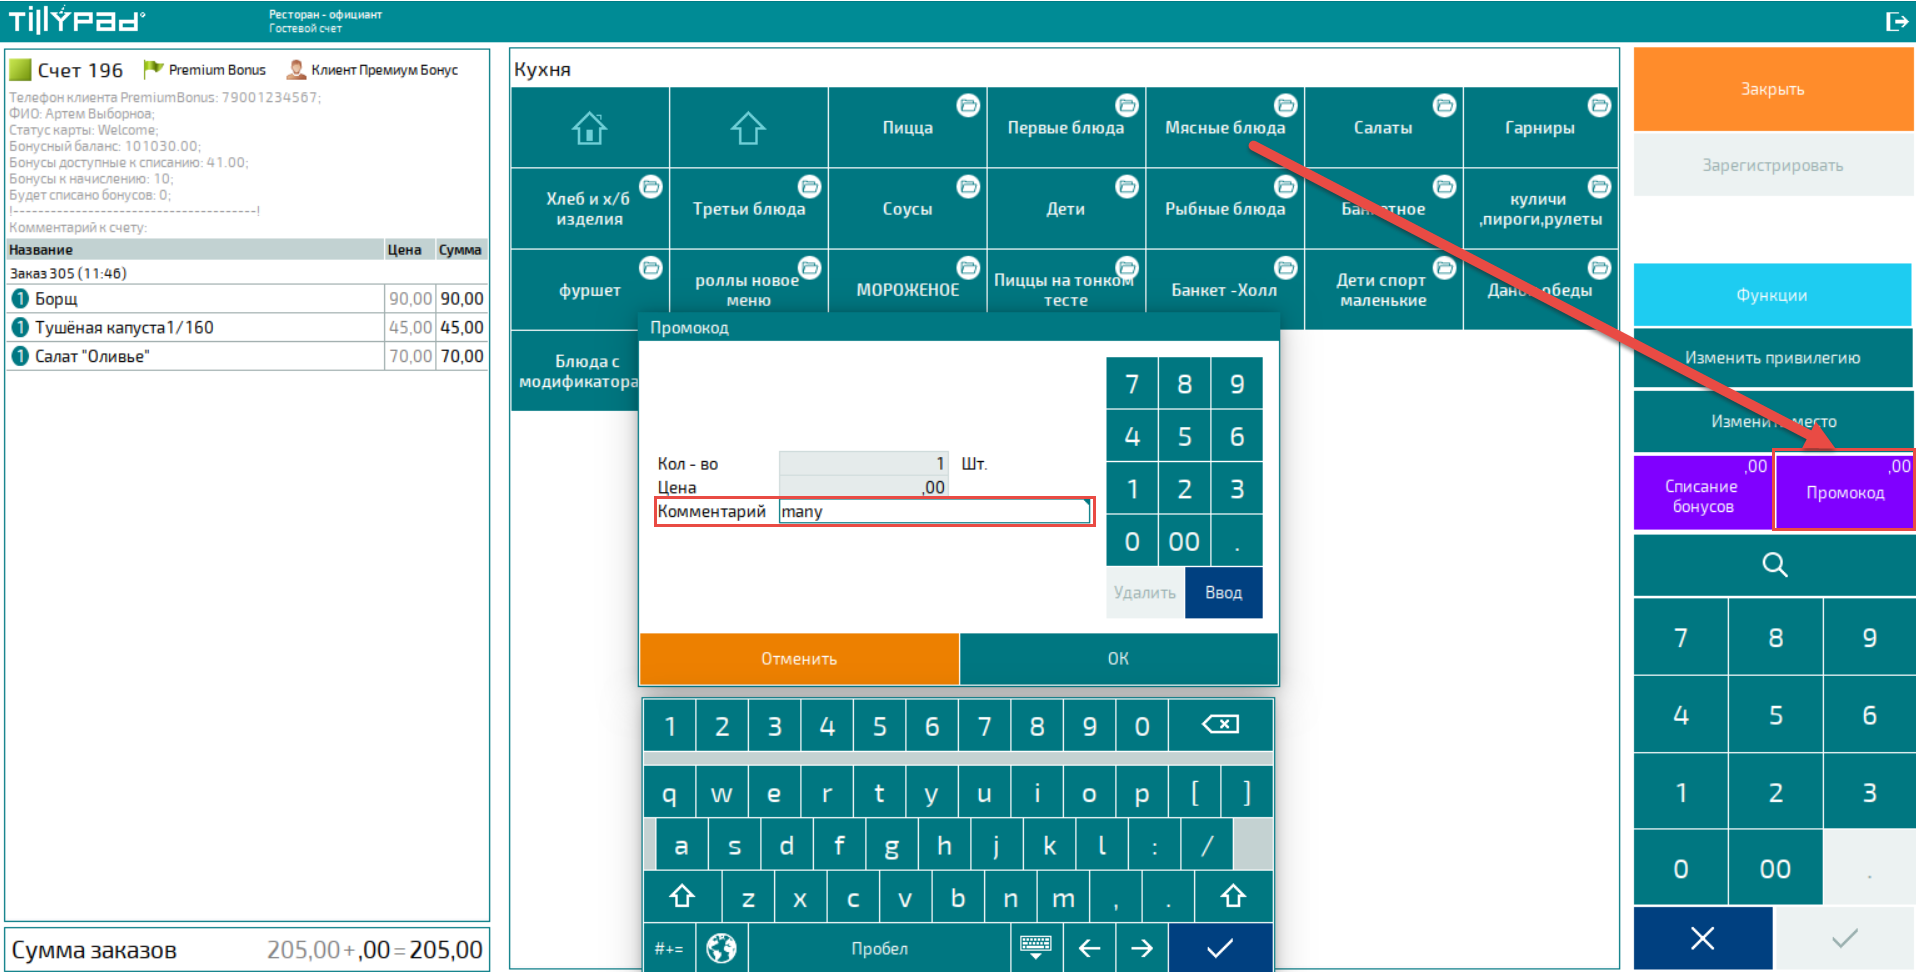Click the exit icon in the top right corner
Image resolution: width=1916 pixels, height=972 pixels.
(x=1896, y=21)
